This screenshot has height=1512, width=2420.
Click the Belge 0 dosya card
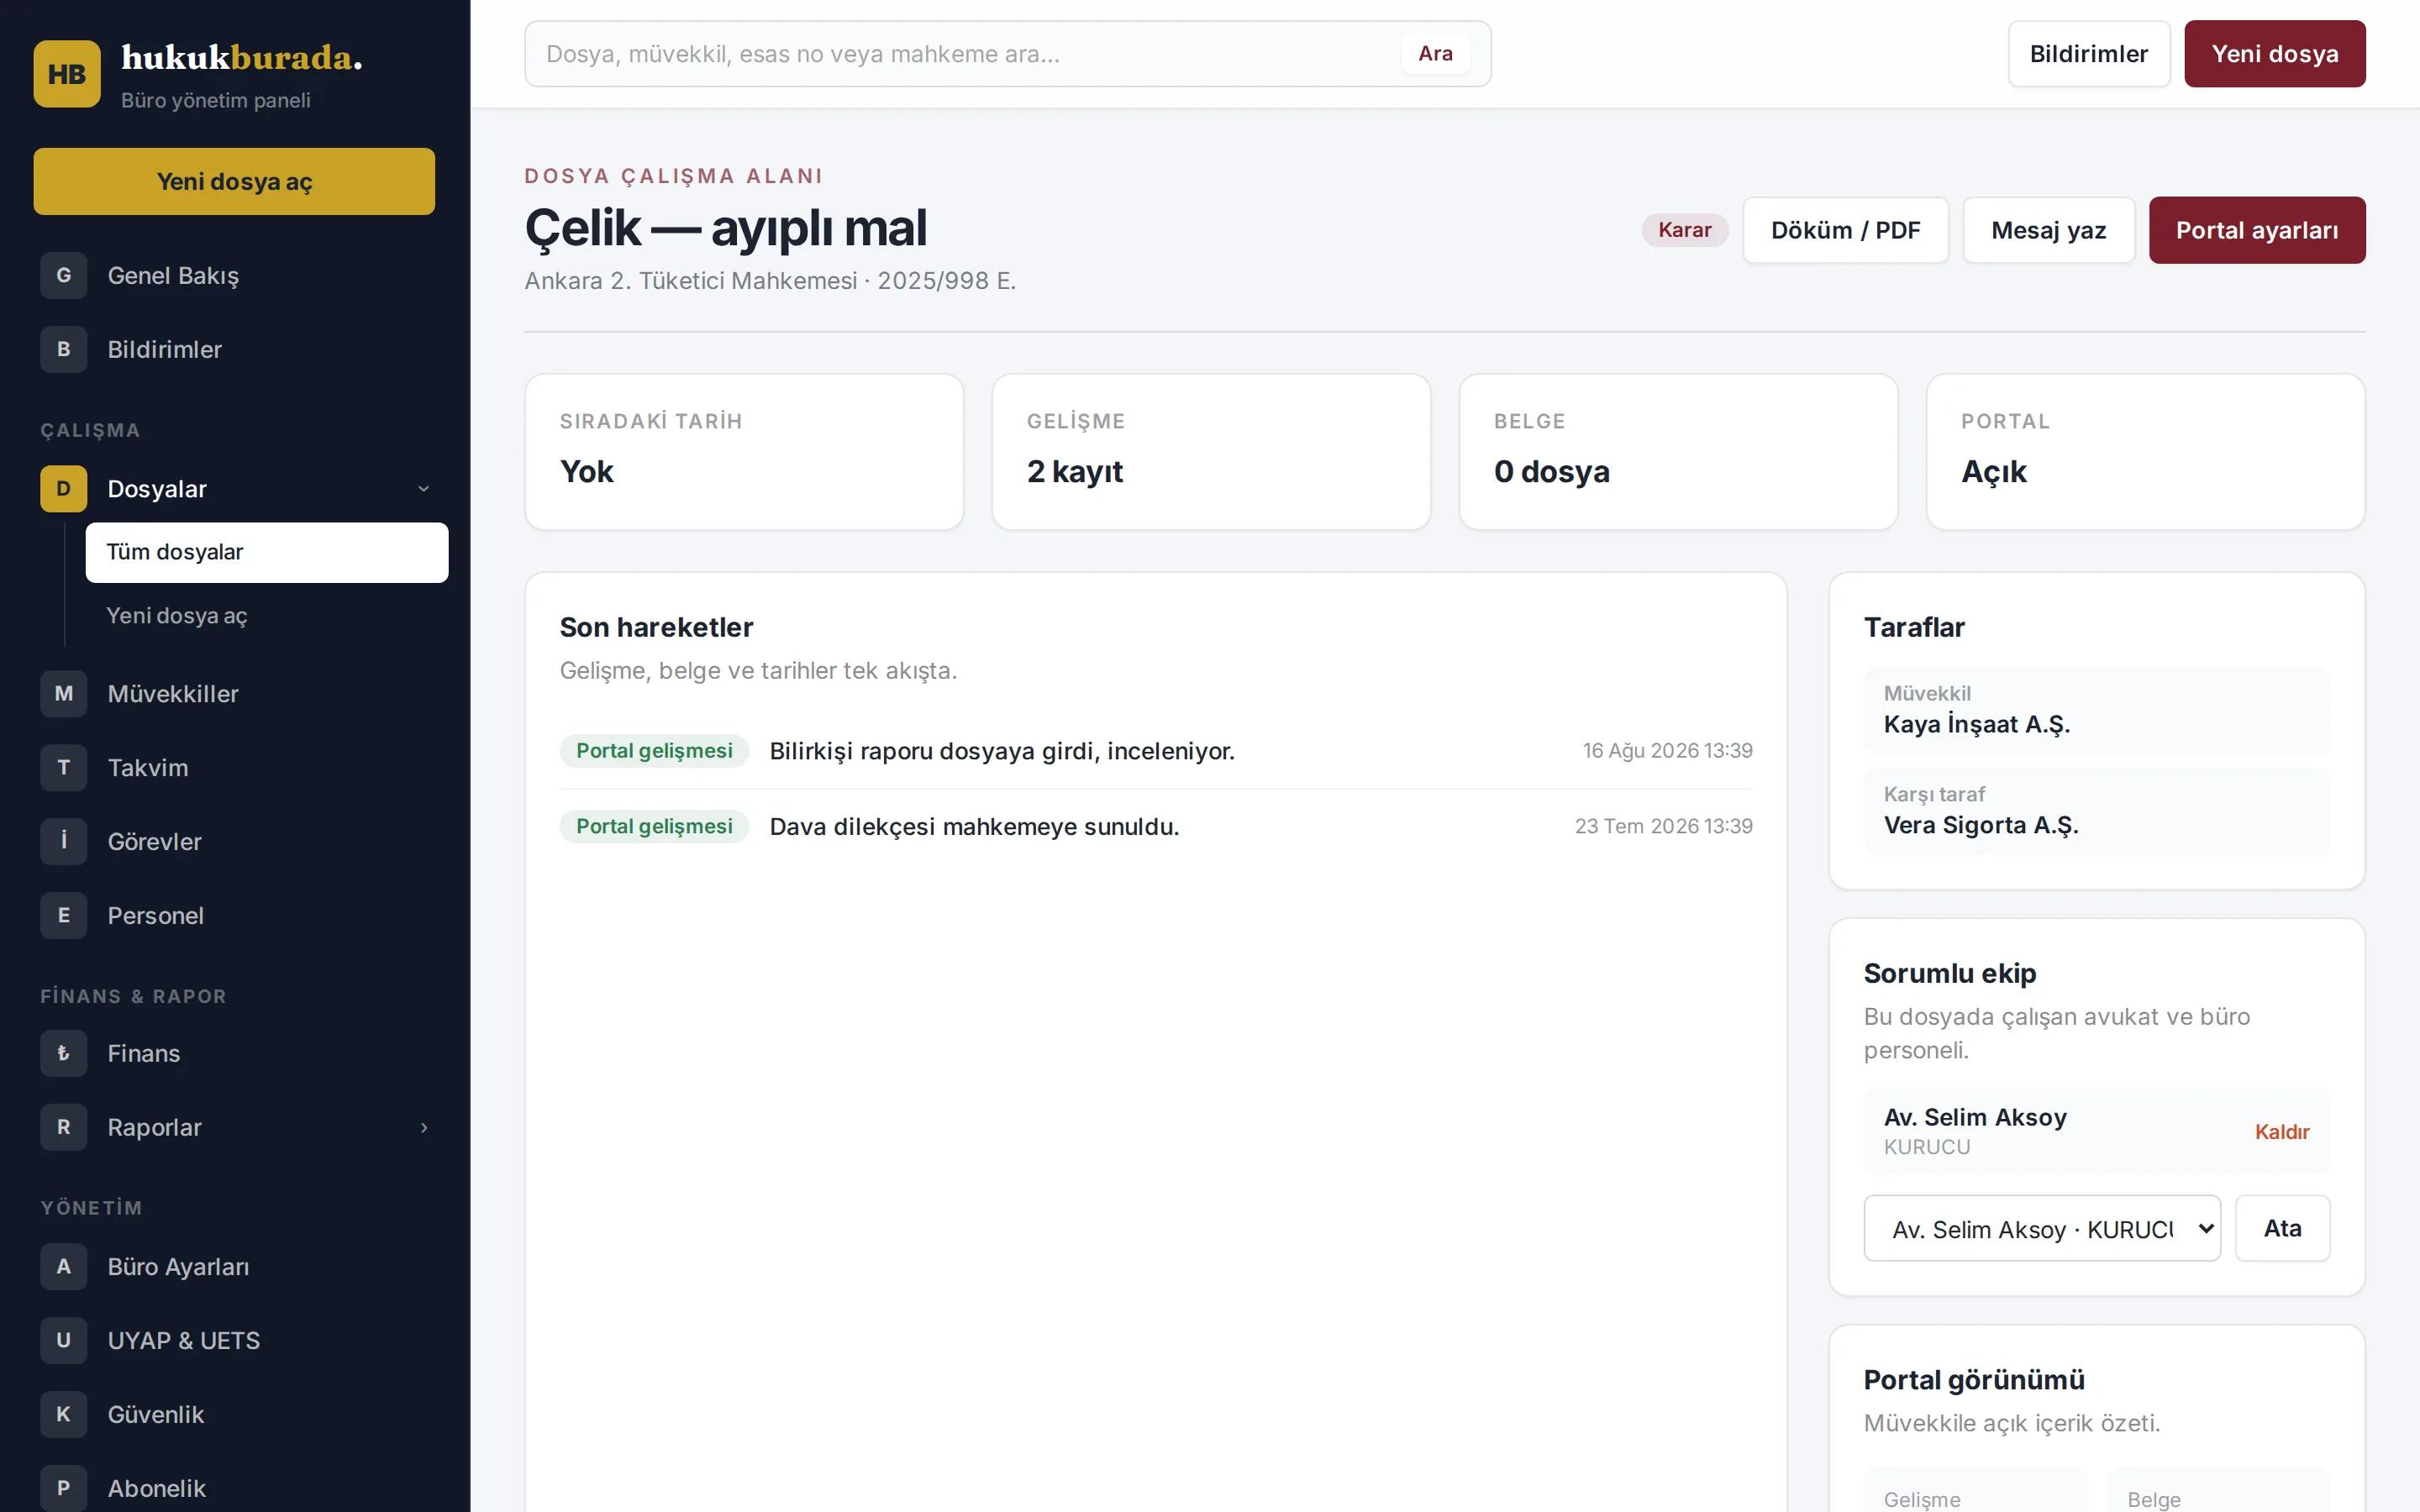1678,452
